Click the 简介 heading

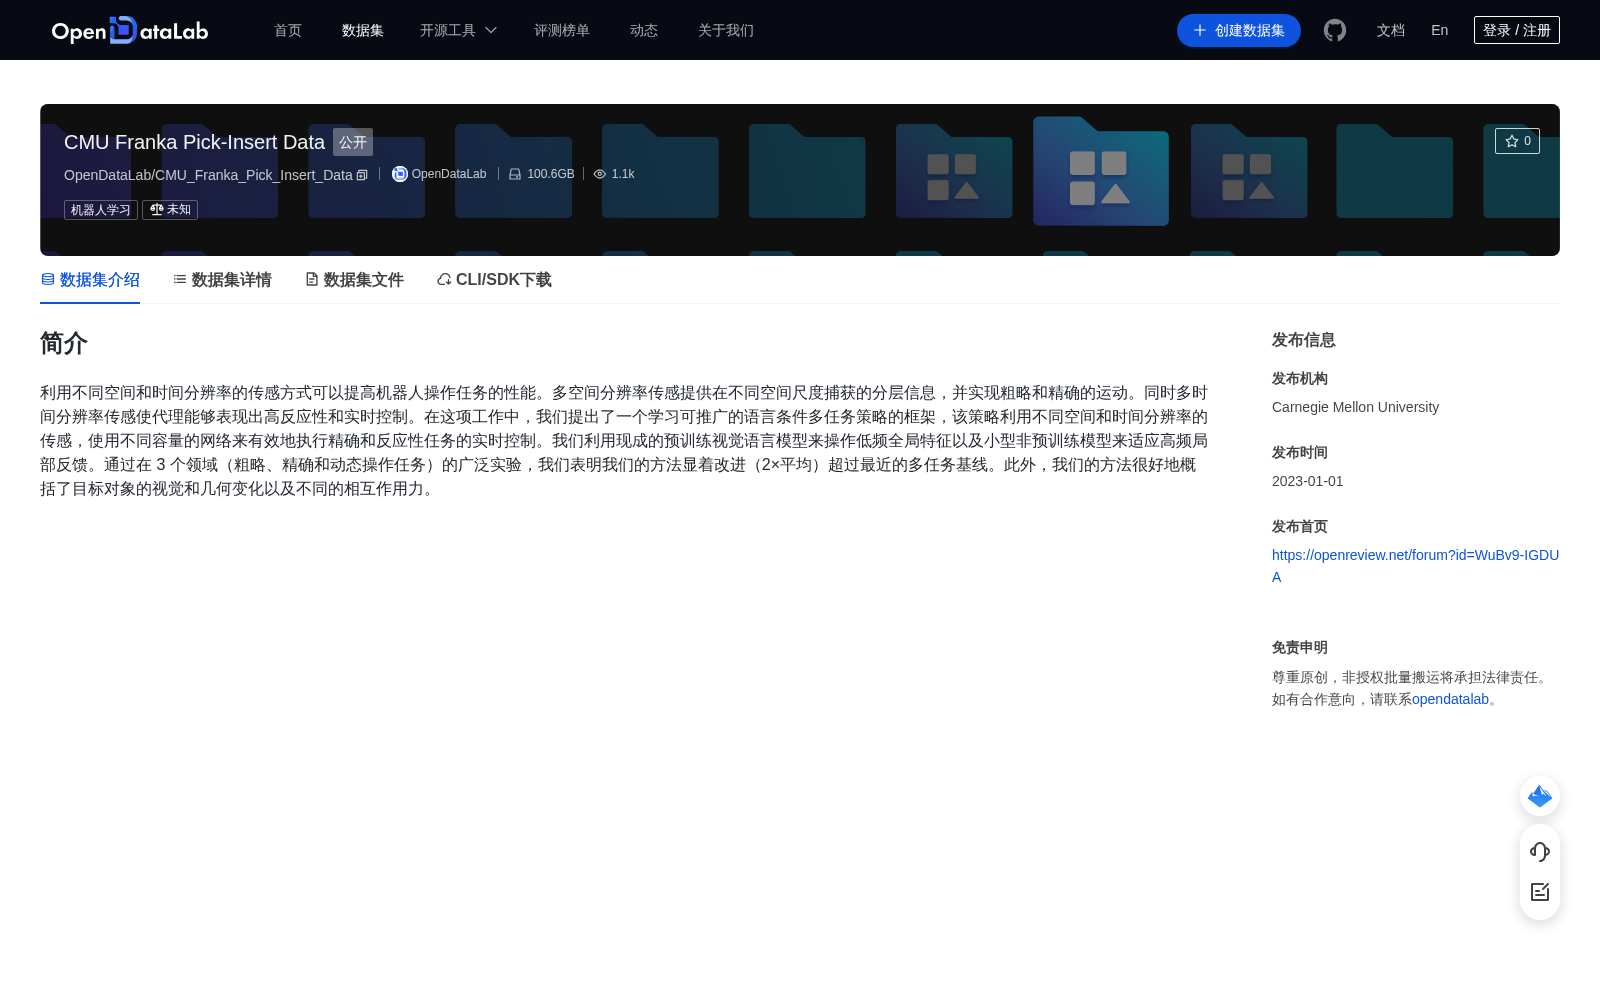(64, 343)
